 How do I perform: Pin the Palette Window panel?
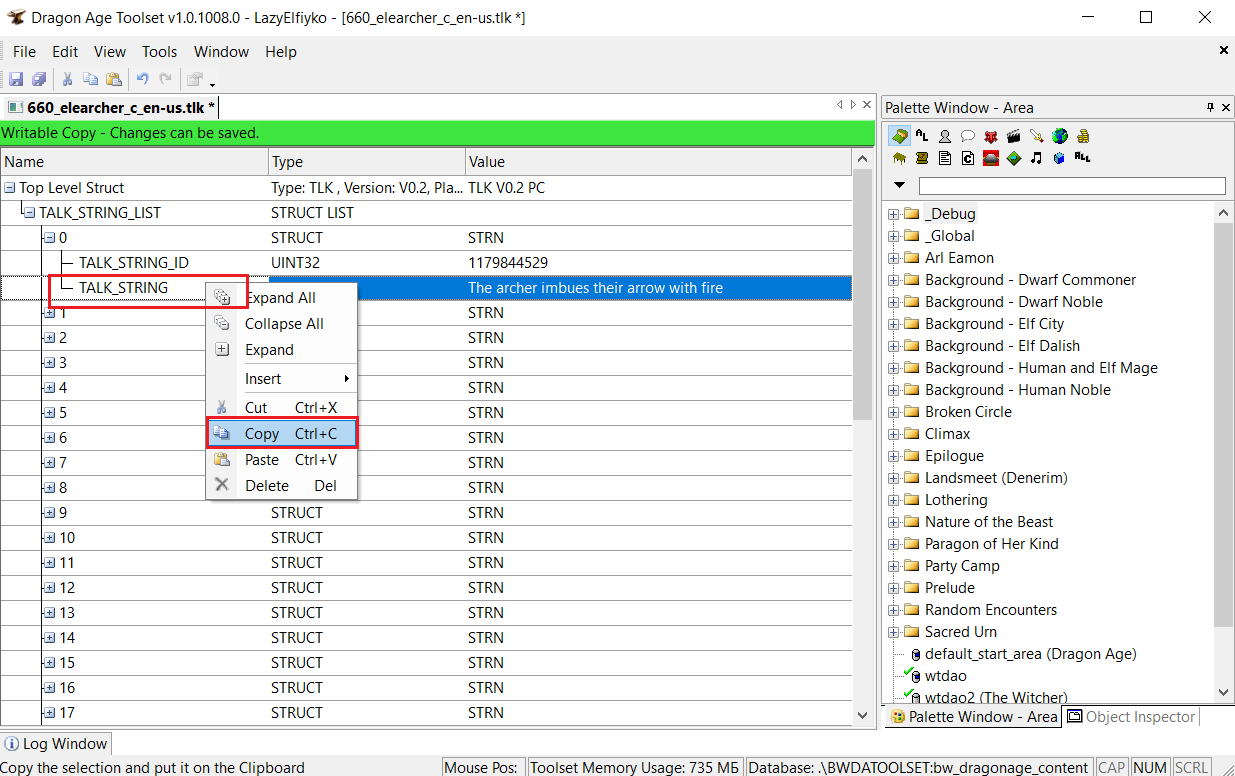[x=1210, y=107]
